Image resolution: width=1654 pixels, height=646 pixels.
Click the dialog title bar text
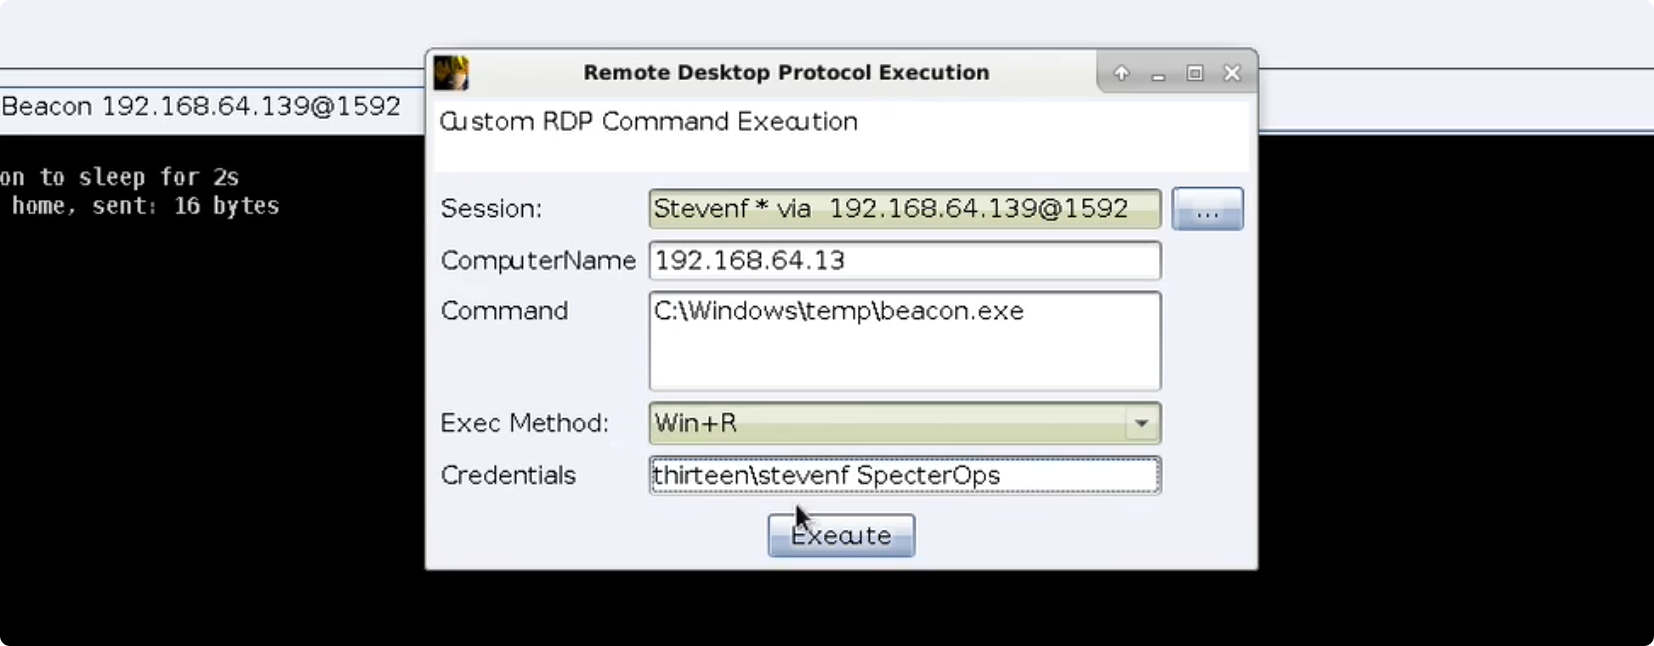[x=786, y=73]
